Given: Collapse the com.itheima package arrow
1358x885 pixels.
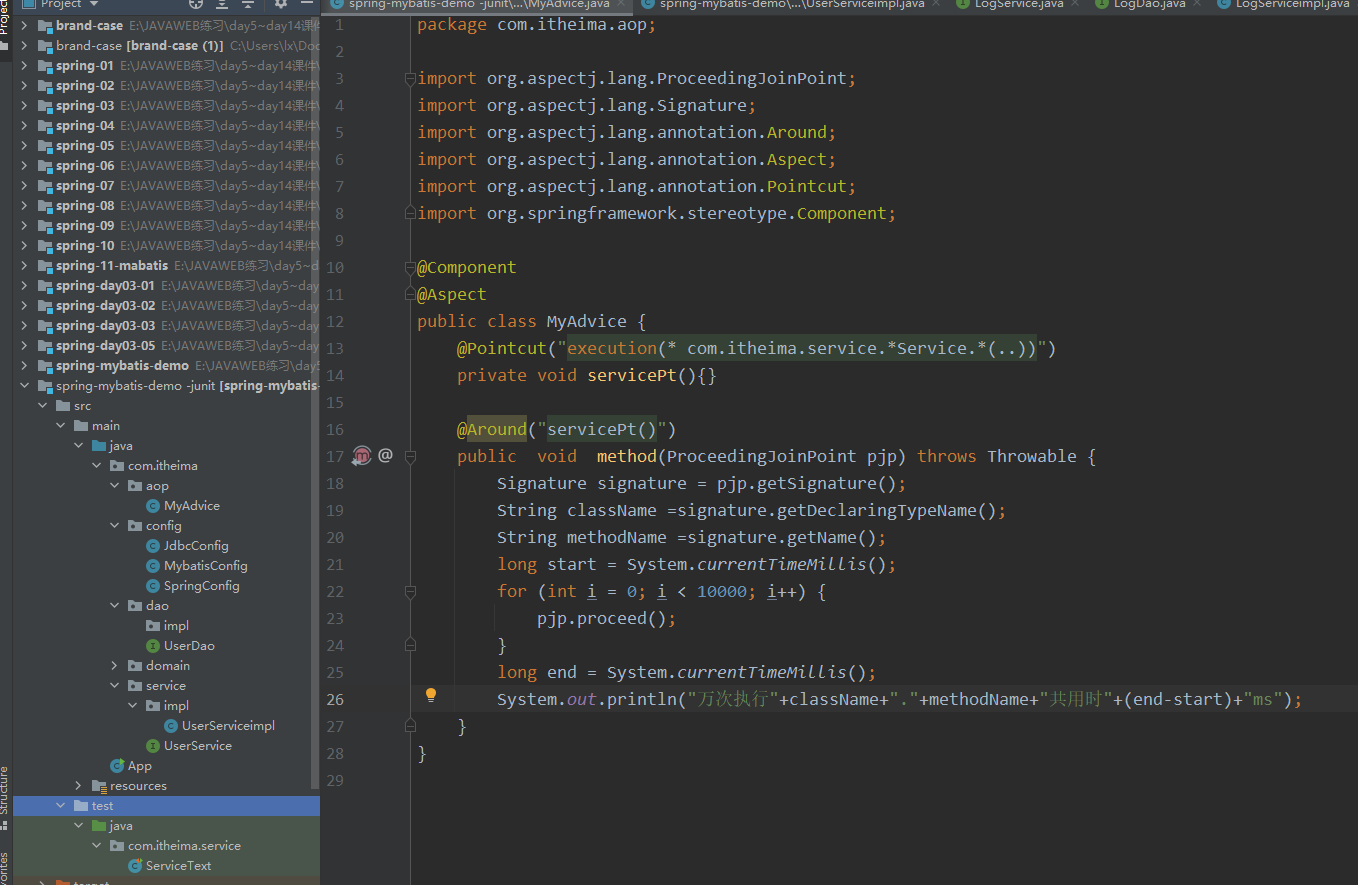Looking at the screenshot, I should click(97, 466).
